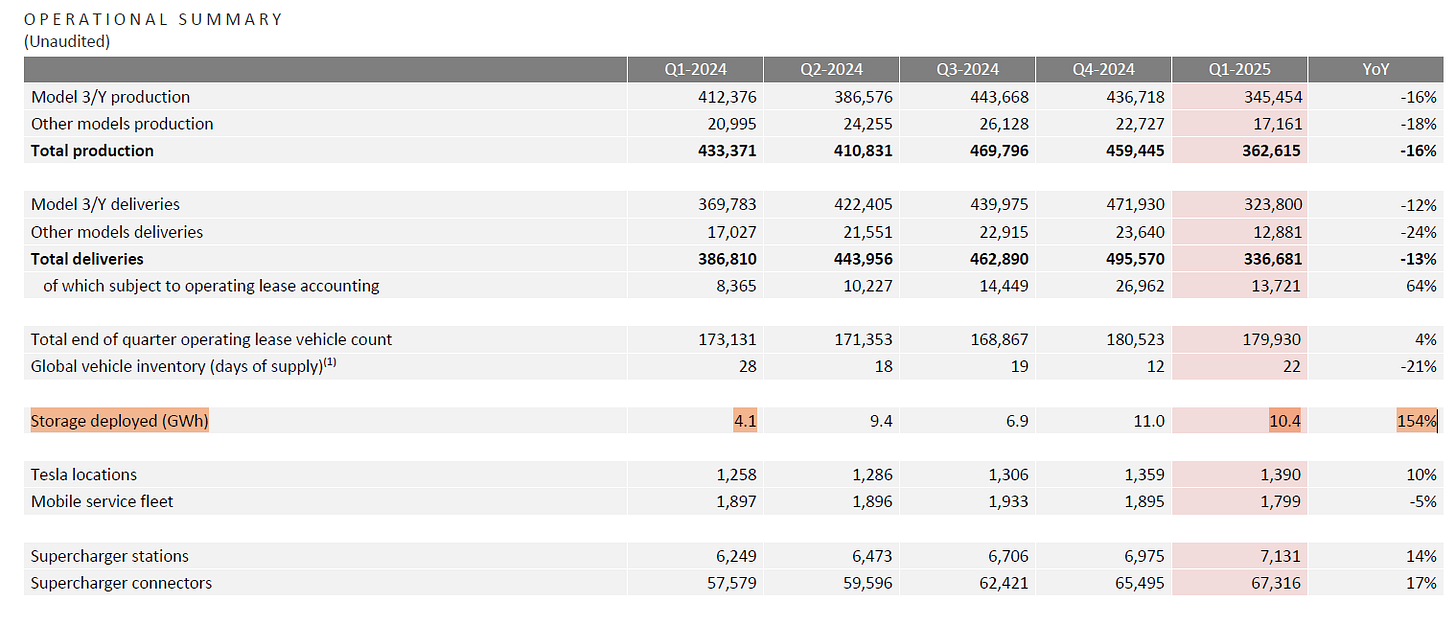This screenshot has height=626, width=1456.
Task: Click the 9.4 storage deployed cell
Action: (x=880, y=421)
